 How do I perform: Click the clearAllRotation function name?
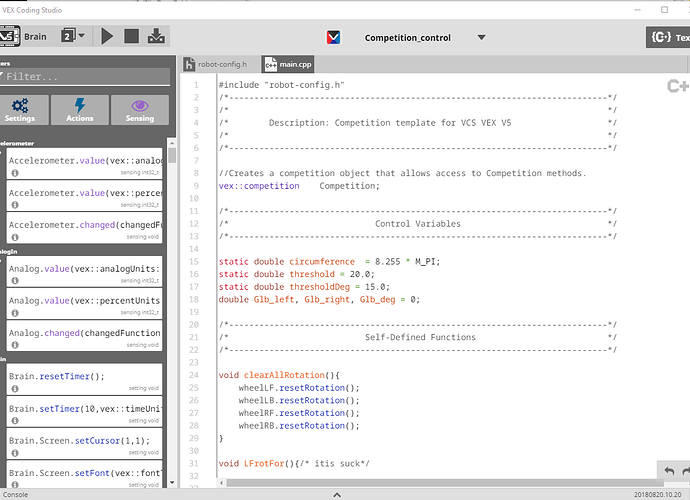[284, 375]
